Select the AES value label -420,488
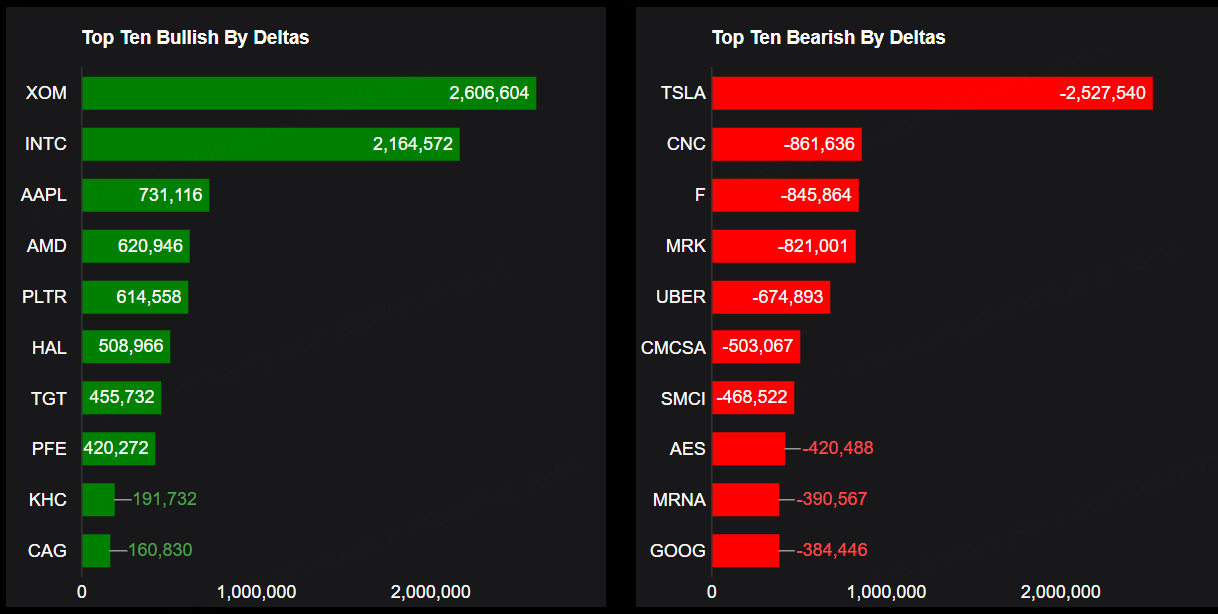This screenshot has width=1218, height=614. 838,448
